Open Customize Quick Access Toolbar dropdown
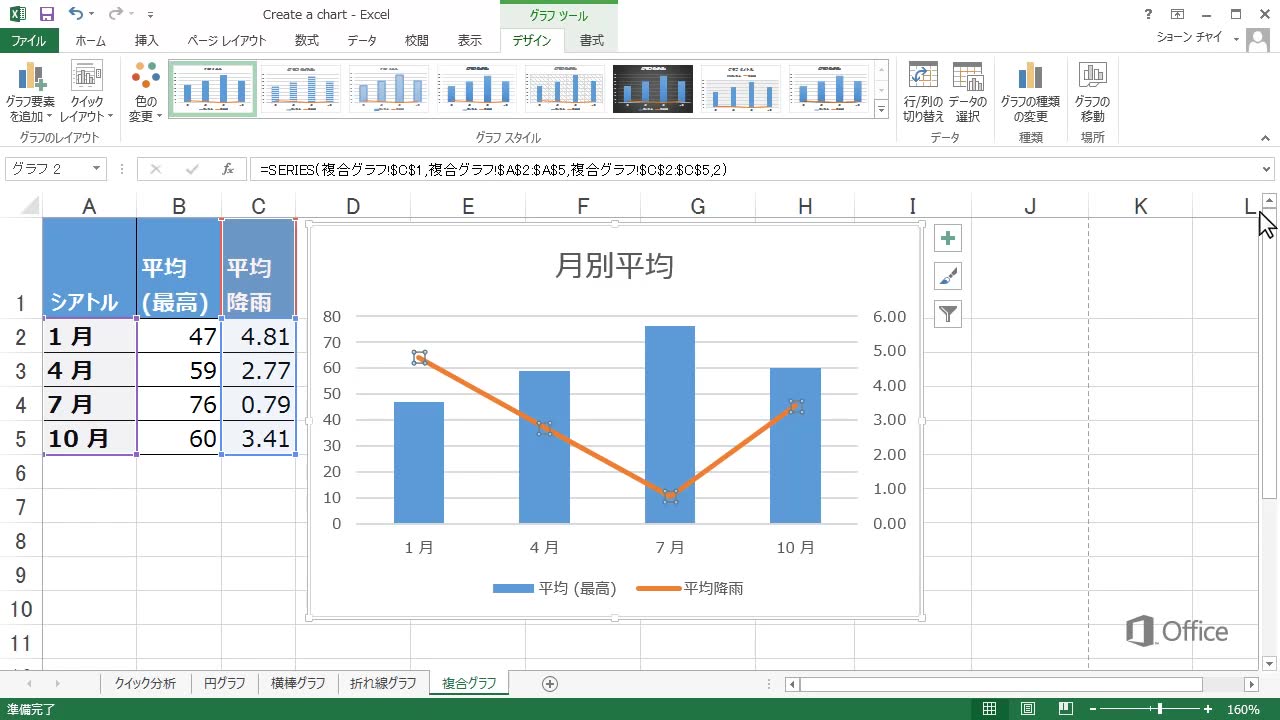The width and height of the screenshot is (1280, 720). click(x=150, y=15)
